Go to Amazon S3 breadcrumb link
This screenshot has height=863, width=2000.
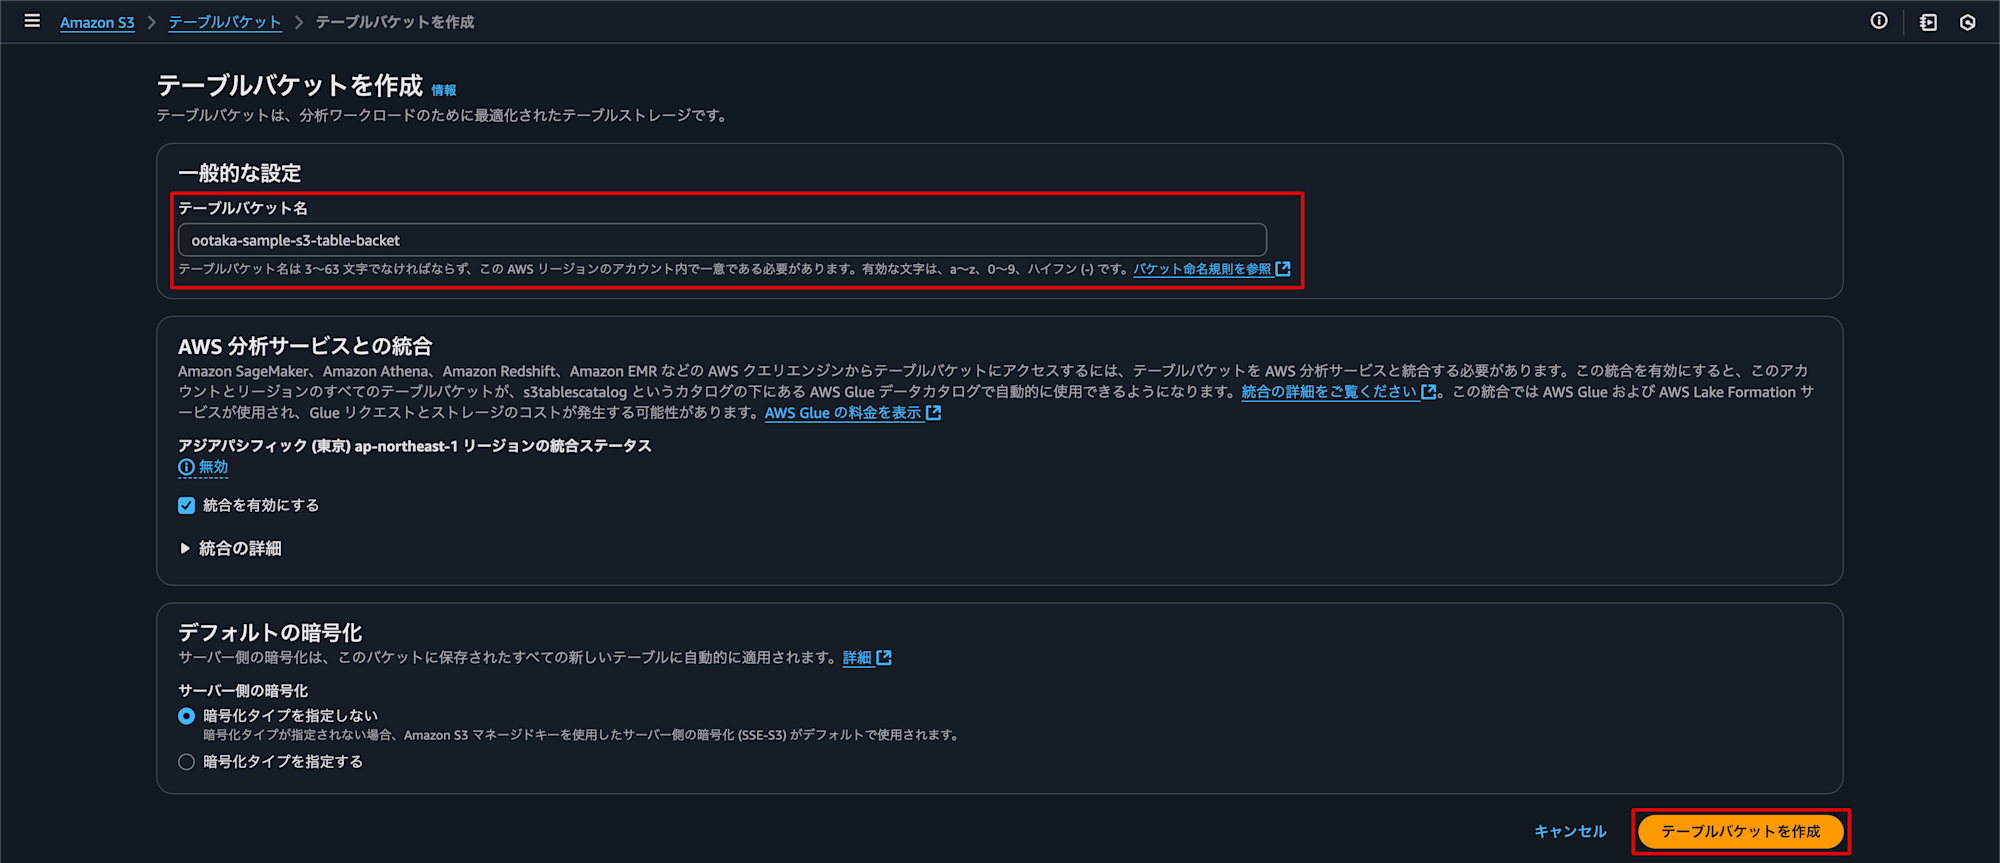coord(97,22)
